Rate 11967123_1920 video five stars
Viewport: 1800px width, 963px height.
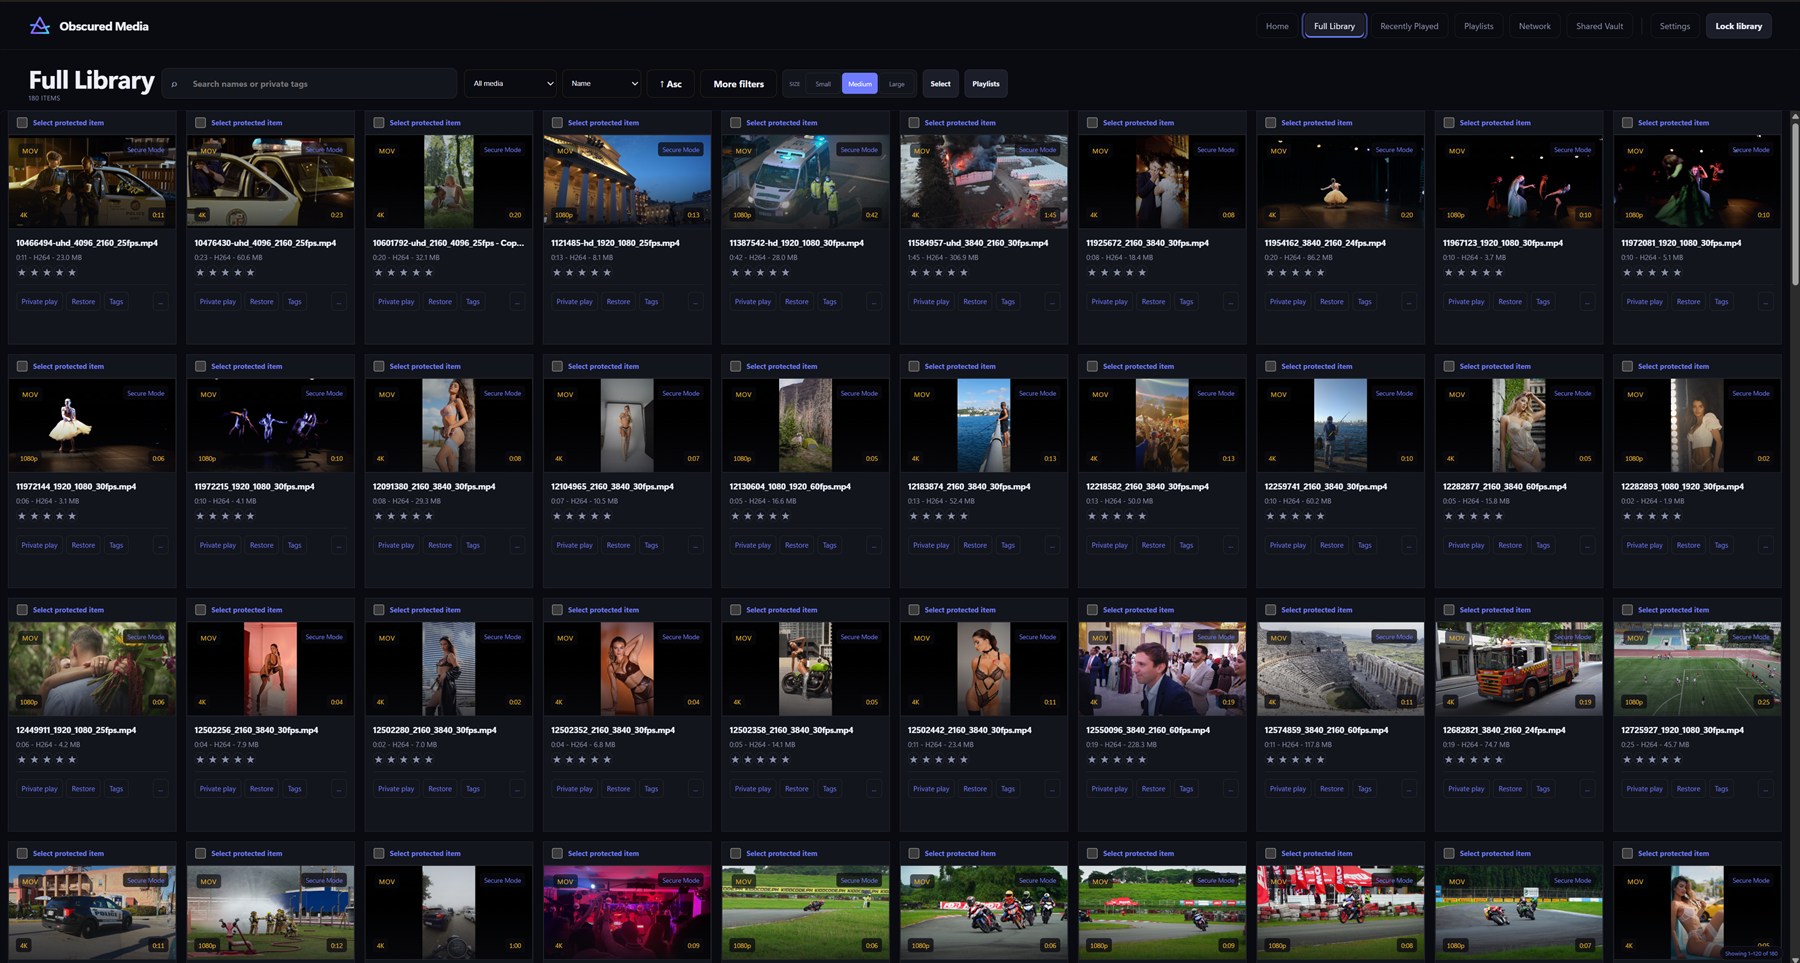click(1499, 272)
